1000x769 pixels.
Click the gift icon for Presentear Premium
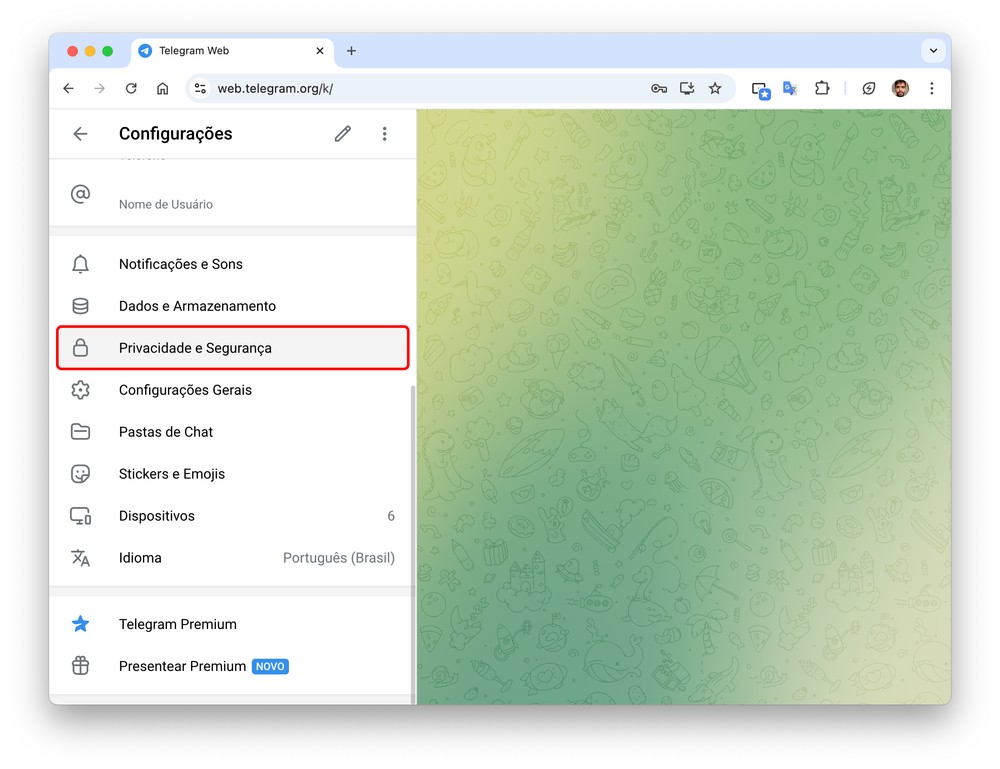81,666
